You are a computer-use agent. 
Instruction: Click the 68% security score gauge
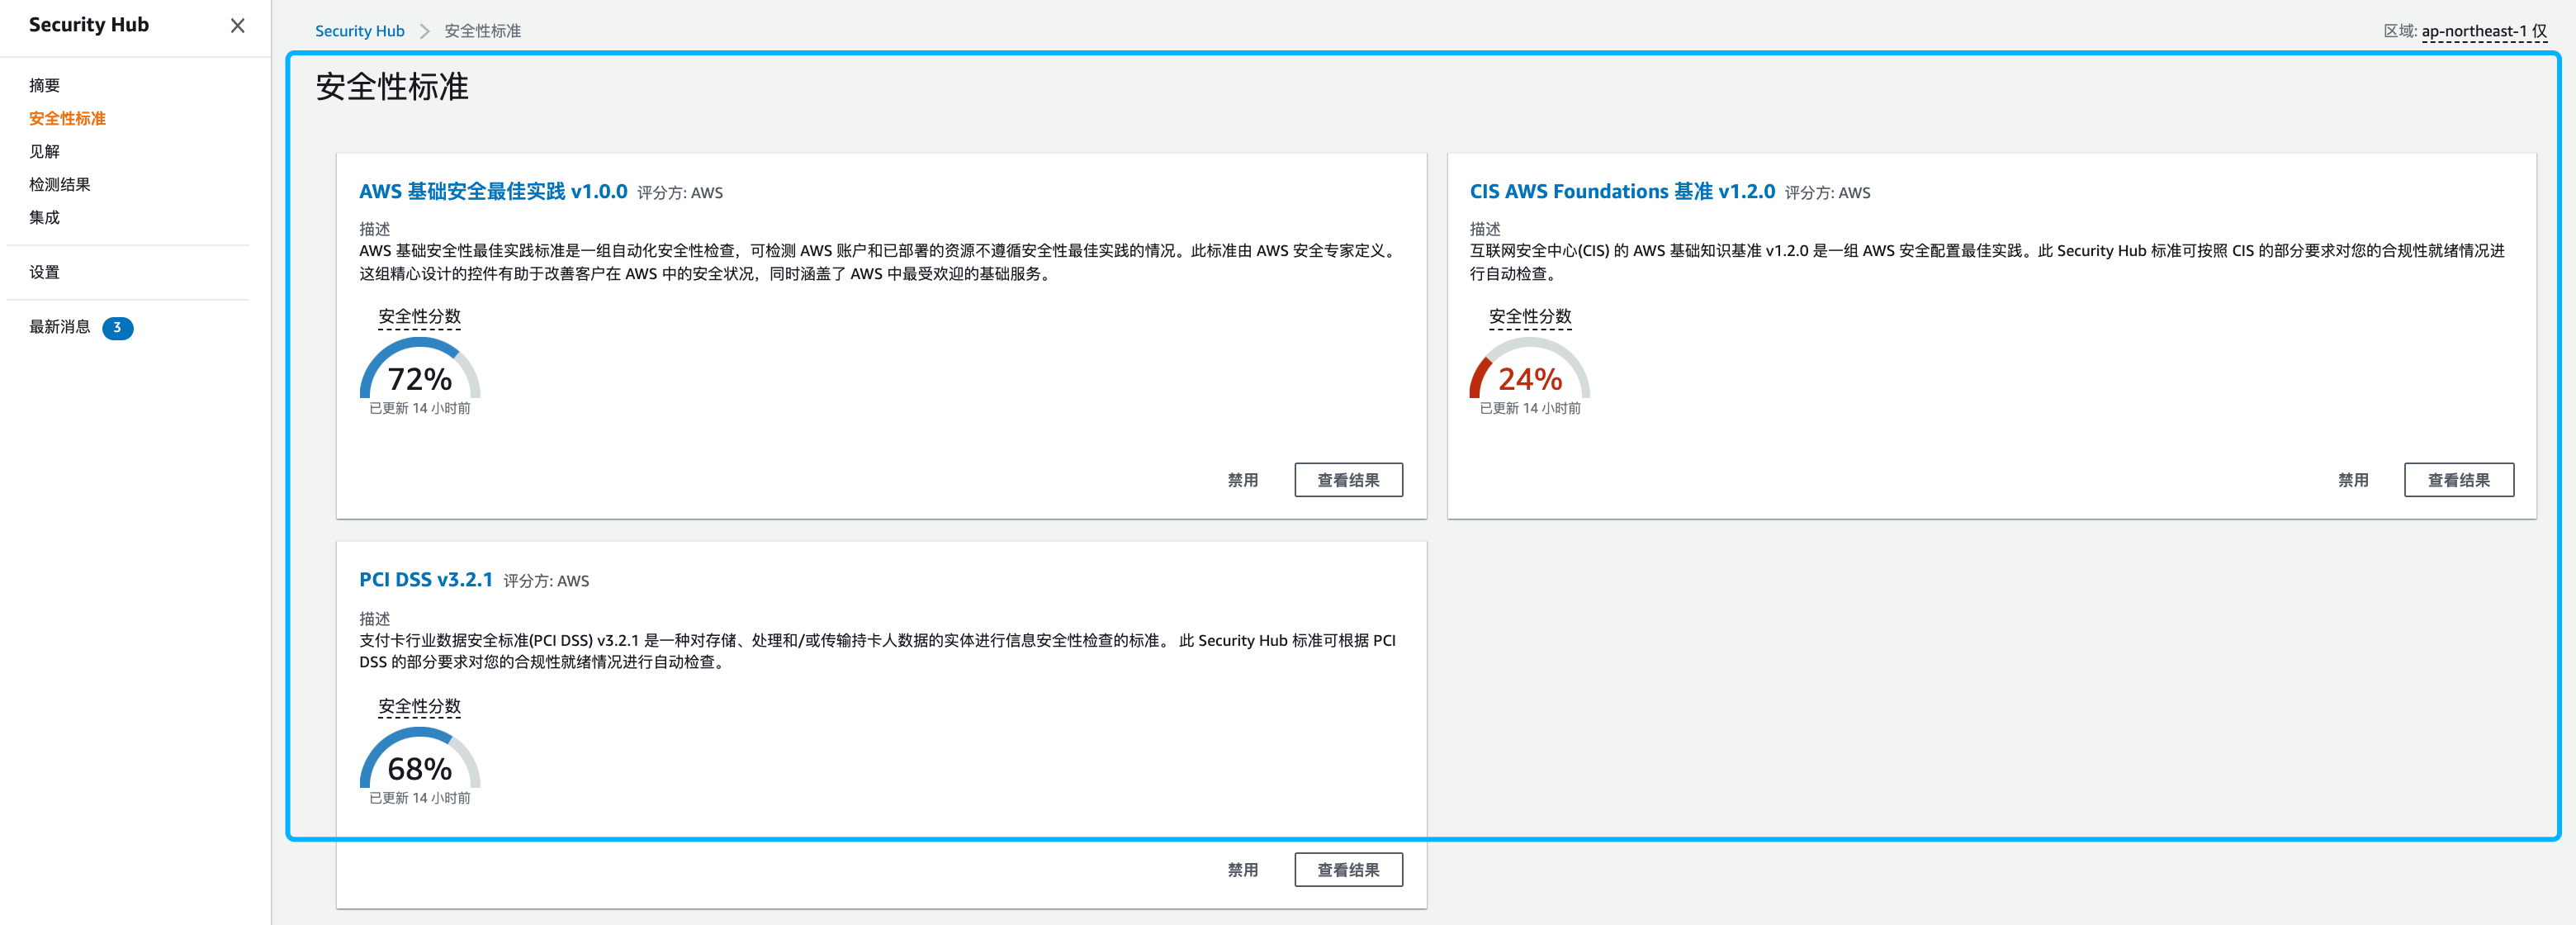click(419, 762)
